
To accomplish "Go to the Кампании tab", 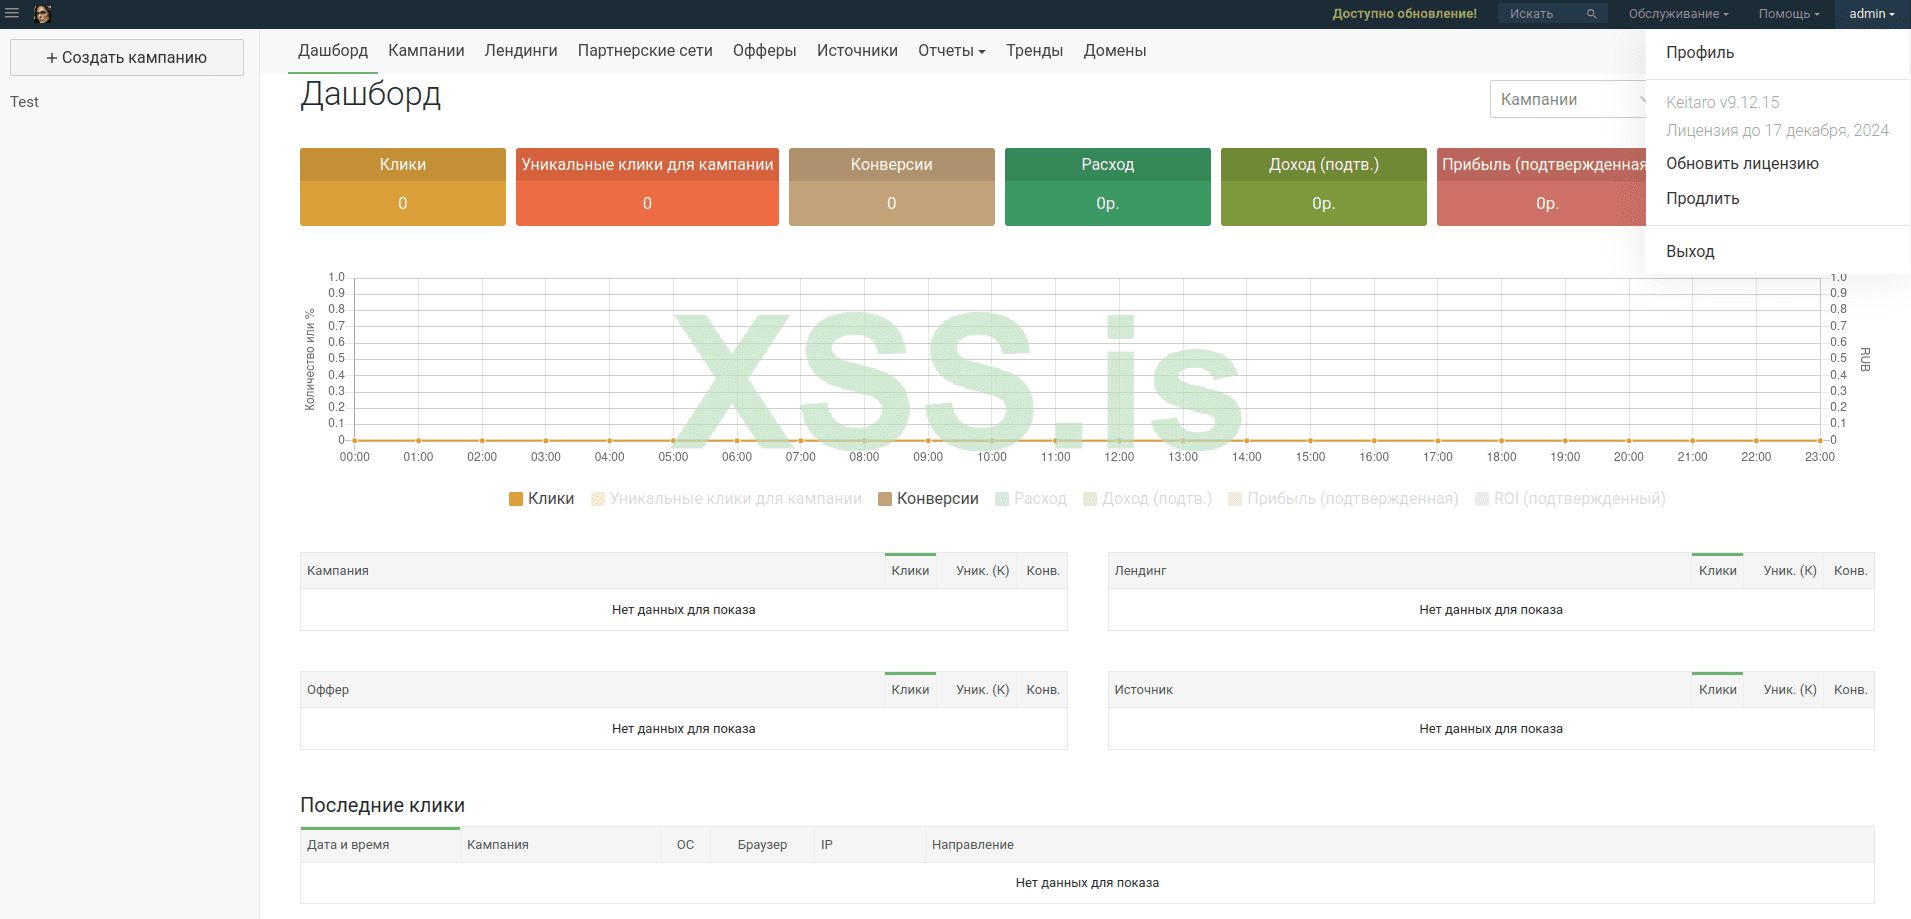I will [x=426, y=51].
